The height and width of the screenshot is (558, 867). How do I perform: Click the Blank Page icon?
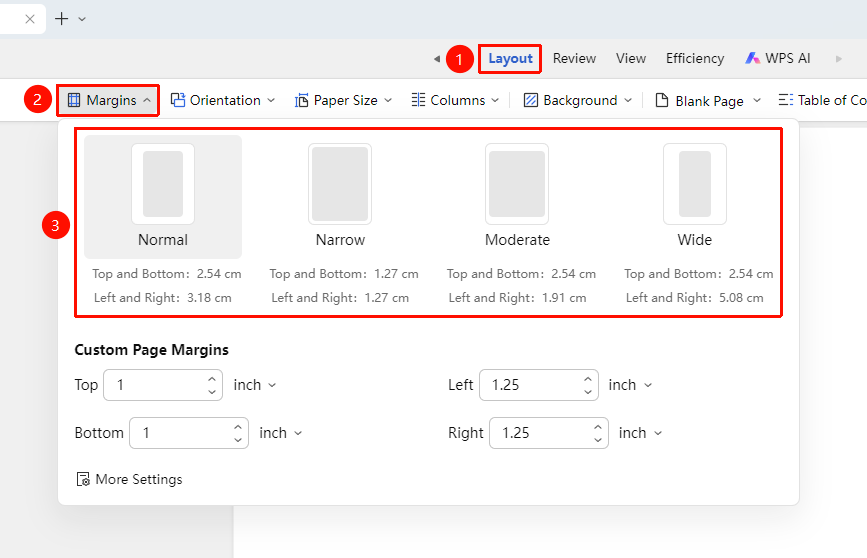(x=662, y=100)
